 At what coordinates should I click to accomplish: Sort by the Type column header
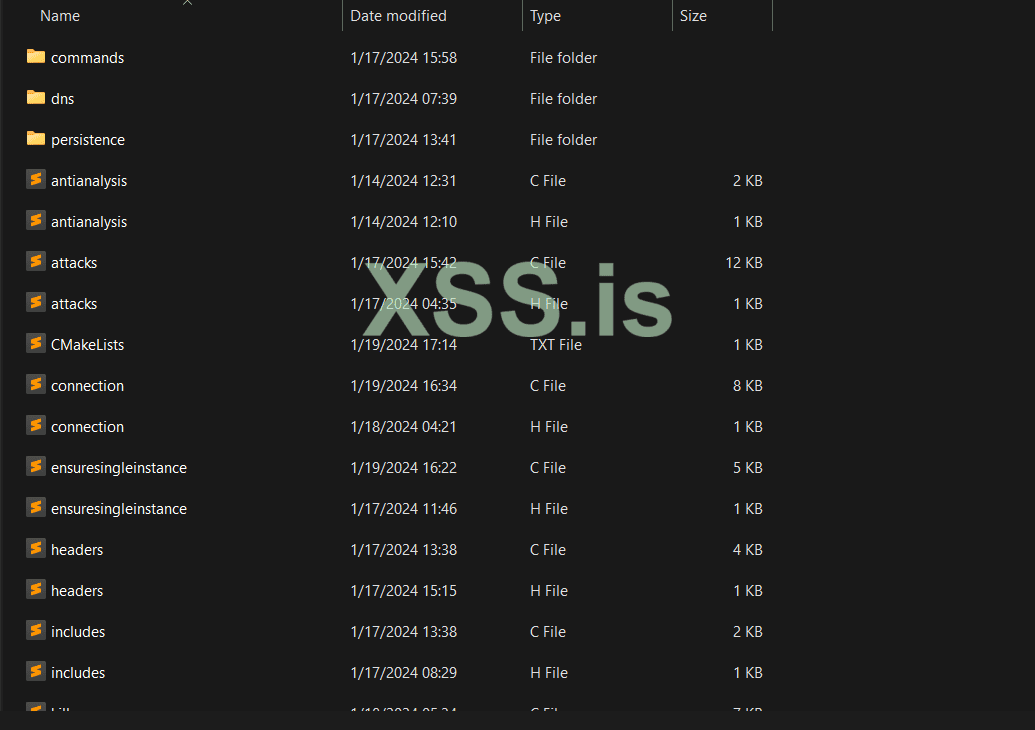[x=545, y=16]
